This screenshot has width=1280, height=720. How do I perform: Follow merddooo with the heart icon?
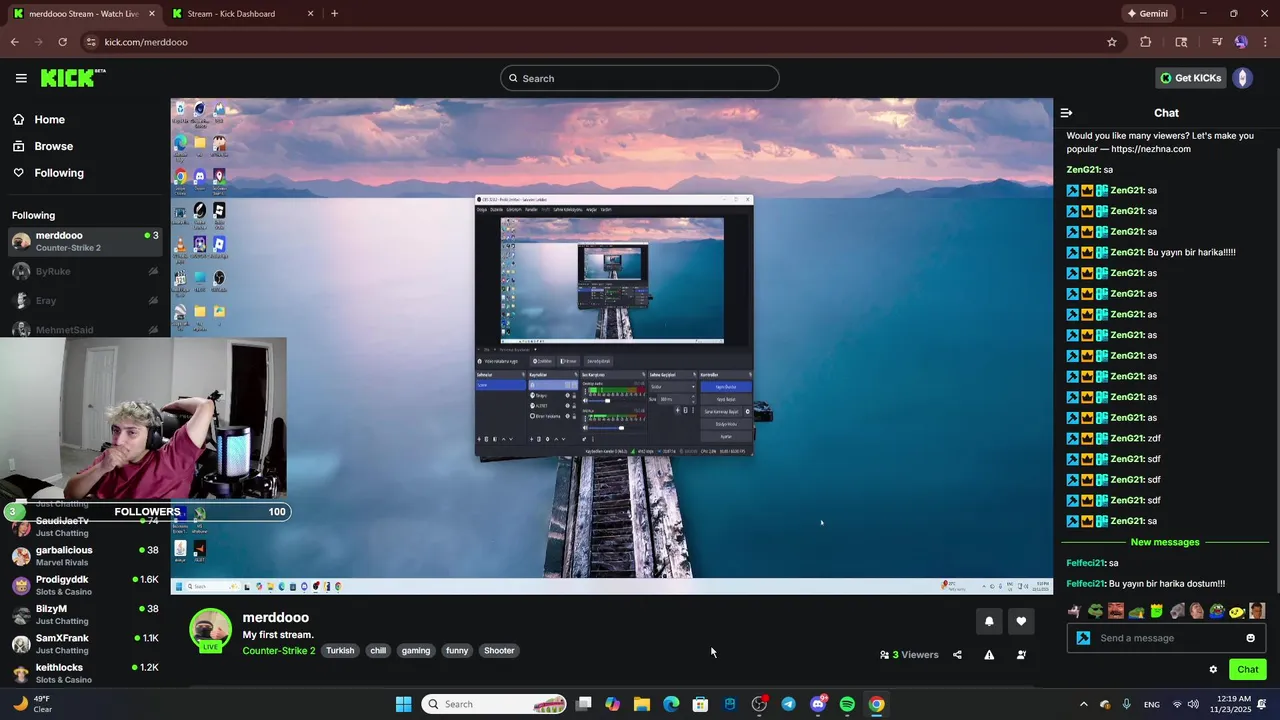coord(1021,621)
